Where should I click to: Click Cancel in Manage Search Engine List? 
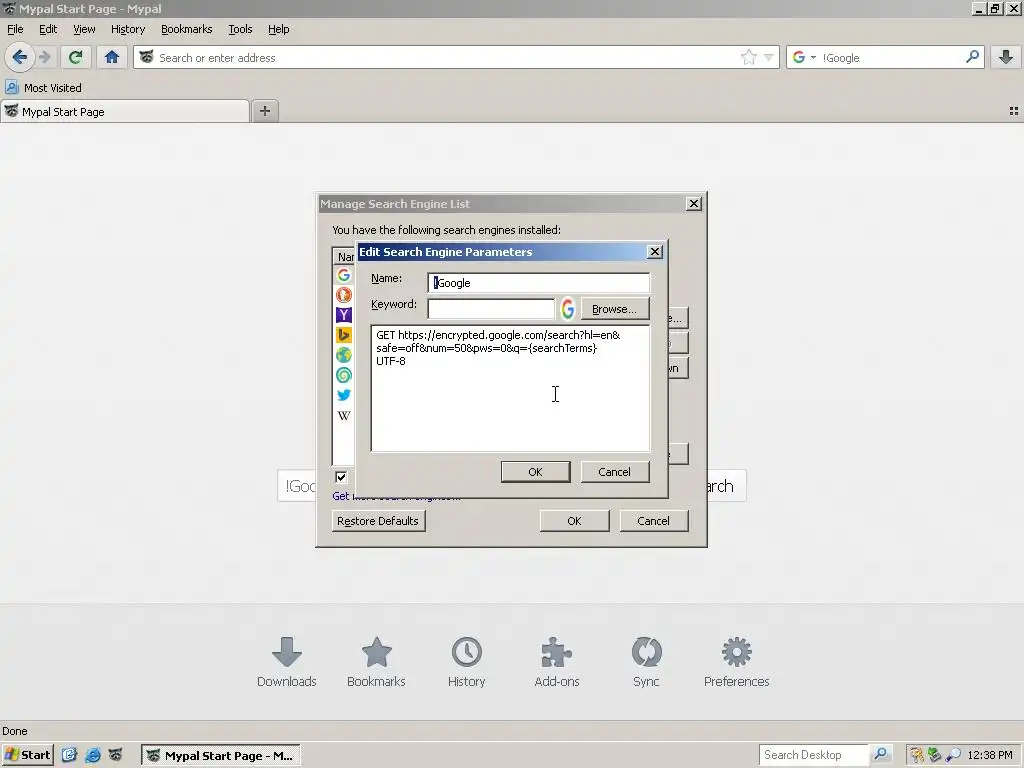click(653, 520)
